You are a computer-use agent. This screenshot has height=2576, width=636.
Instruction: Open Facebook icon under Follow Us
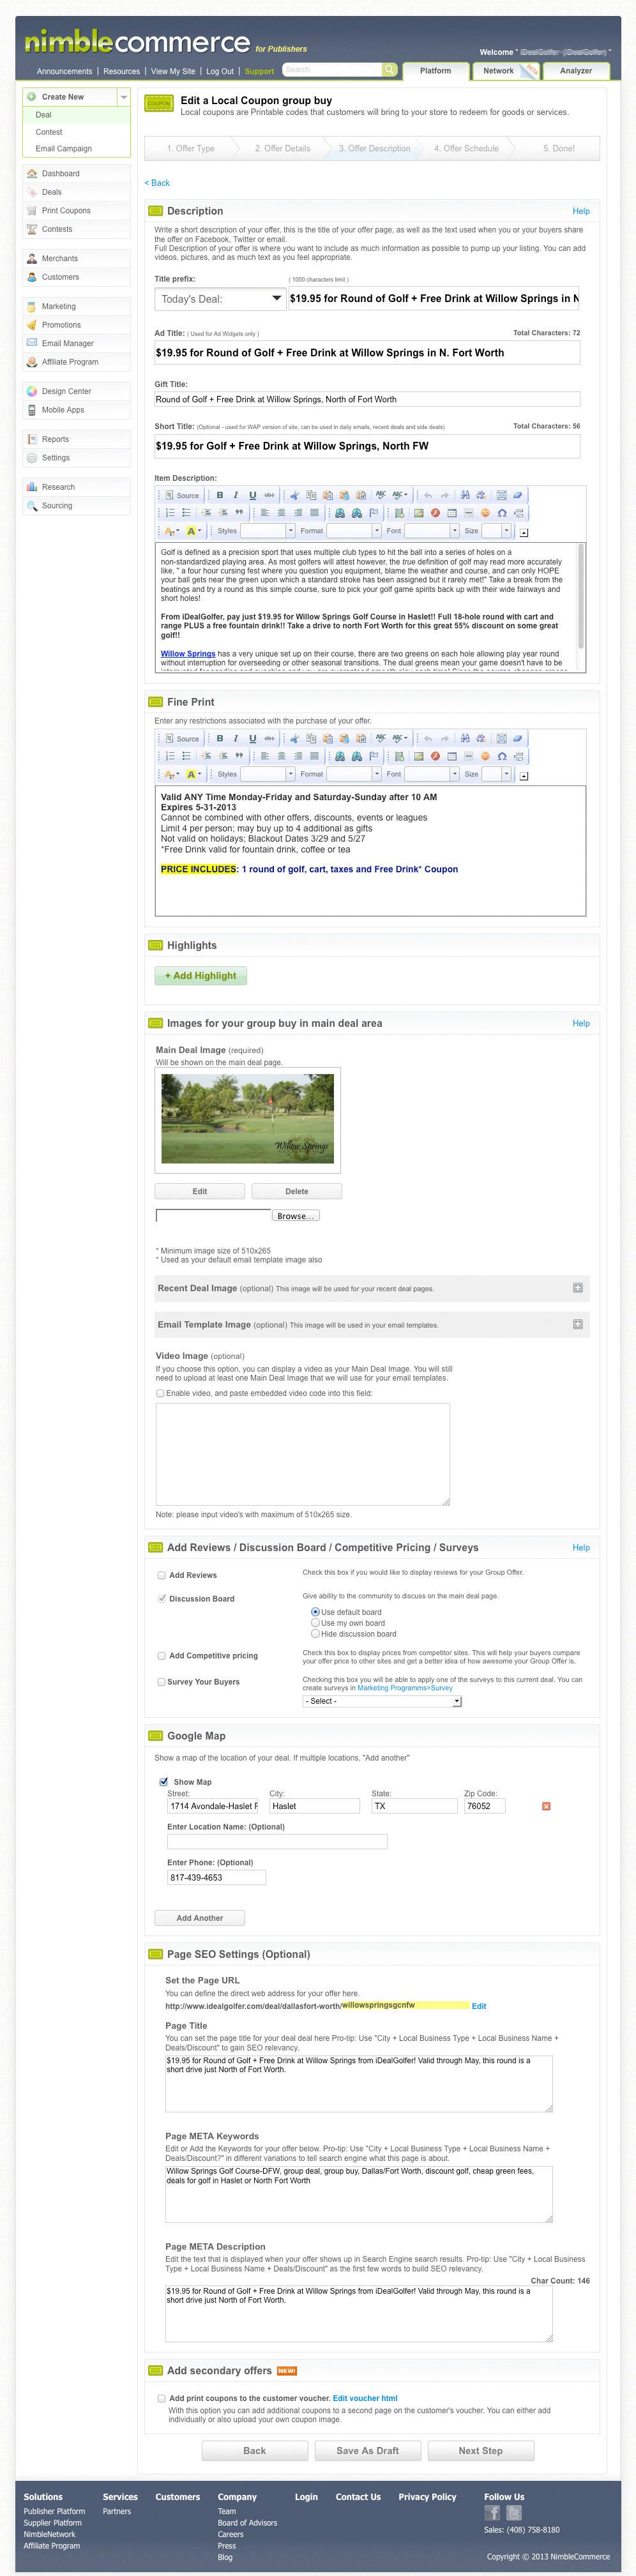click(492, 2512)
